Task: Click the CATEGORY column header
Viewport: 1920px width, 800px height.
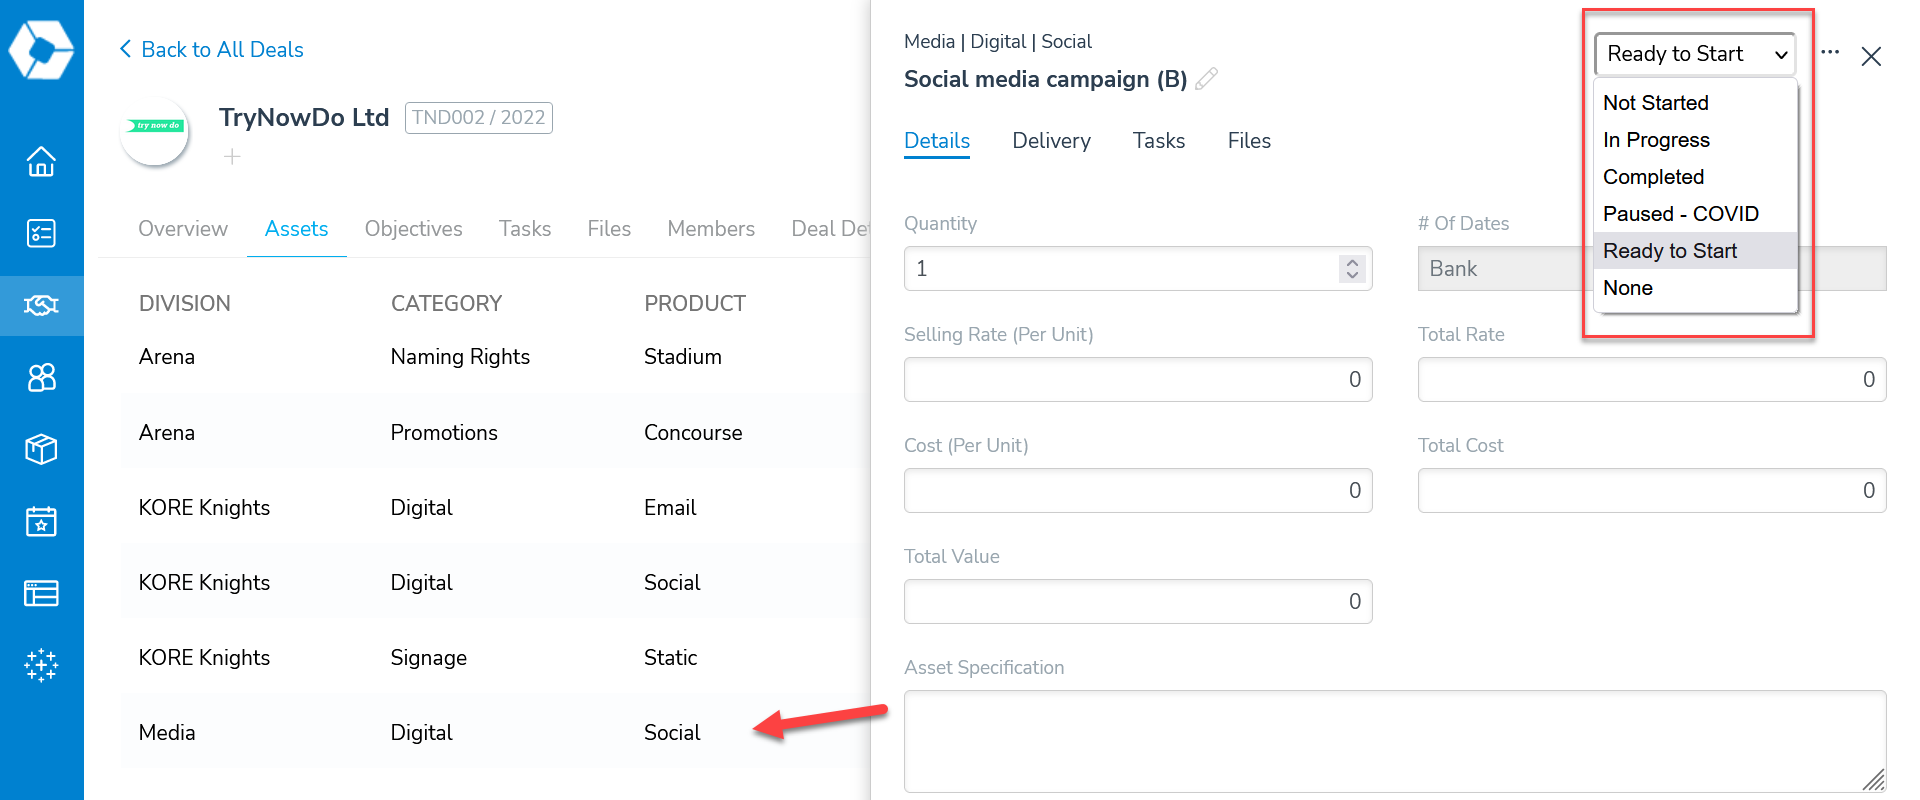Action: point(446,304)
